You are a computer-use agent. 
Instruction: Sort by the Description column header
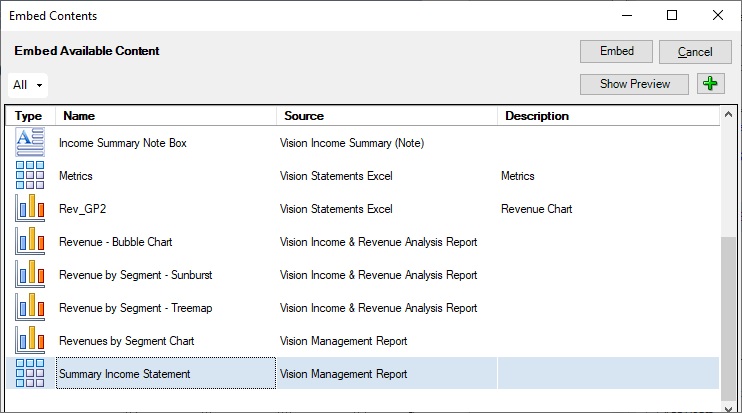tap(608, 116)
